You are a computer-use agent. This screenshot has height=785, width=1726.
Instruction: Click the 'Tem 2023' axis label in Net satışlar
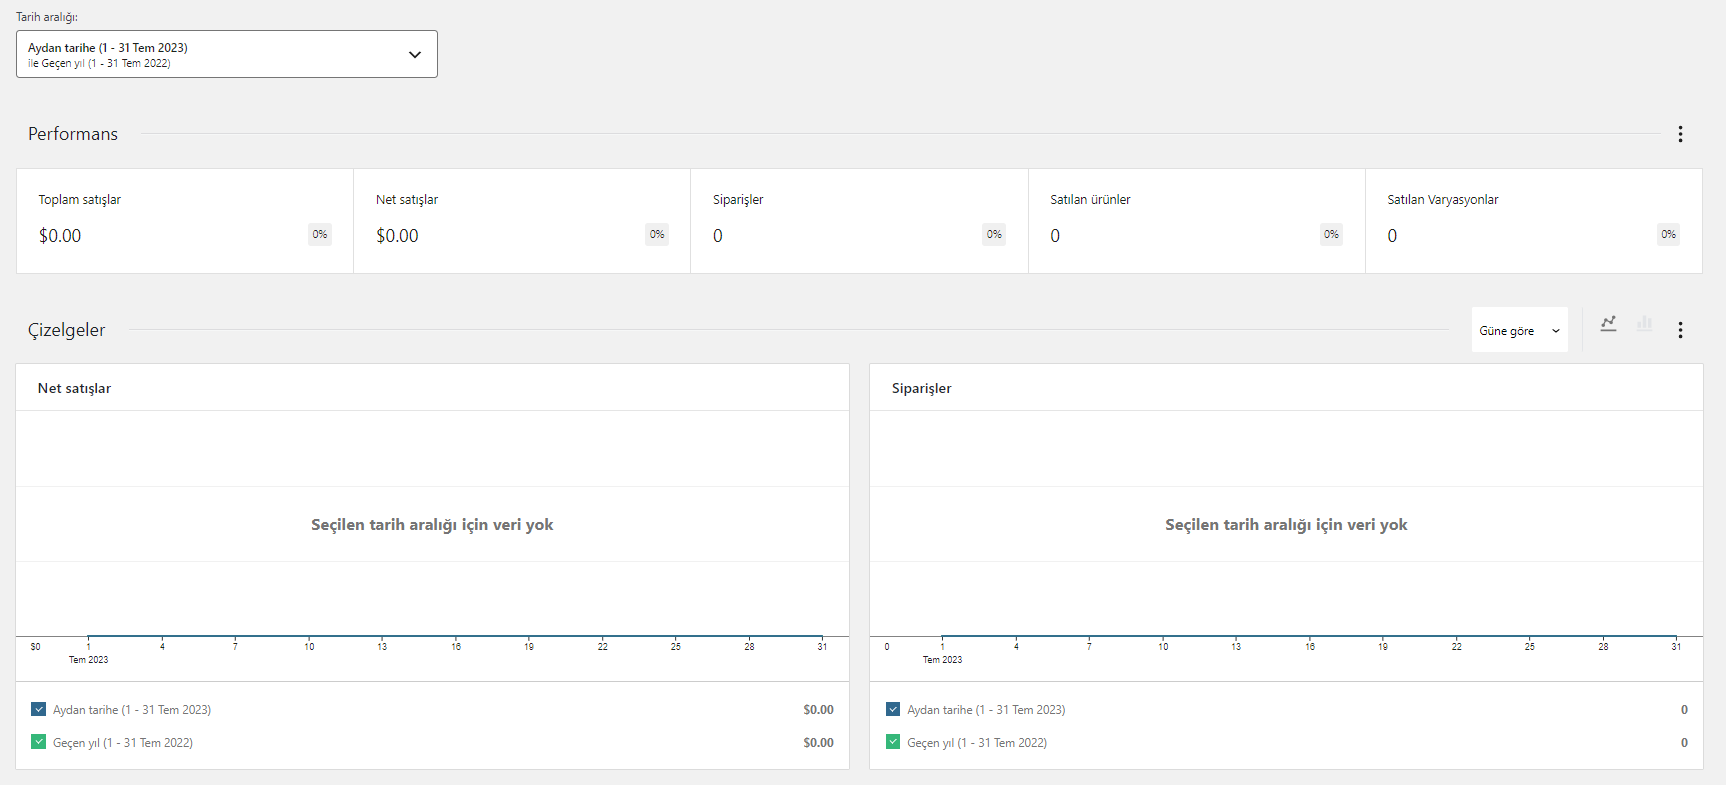click(x=88, y=660)
